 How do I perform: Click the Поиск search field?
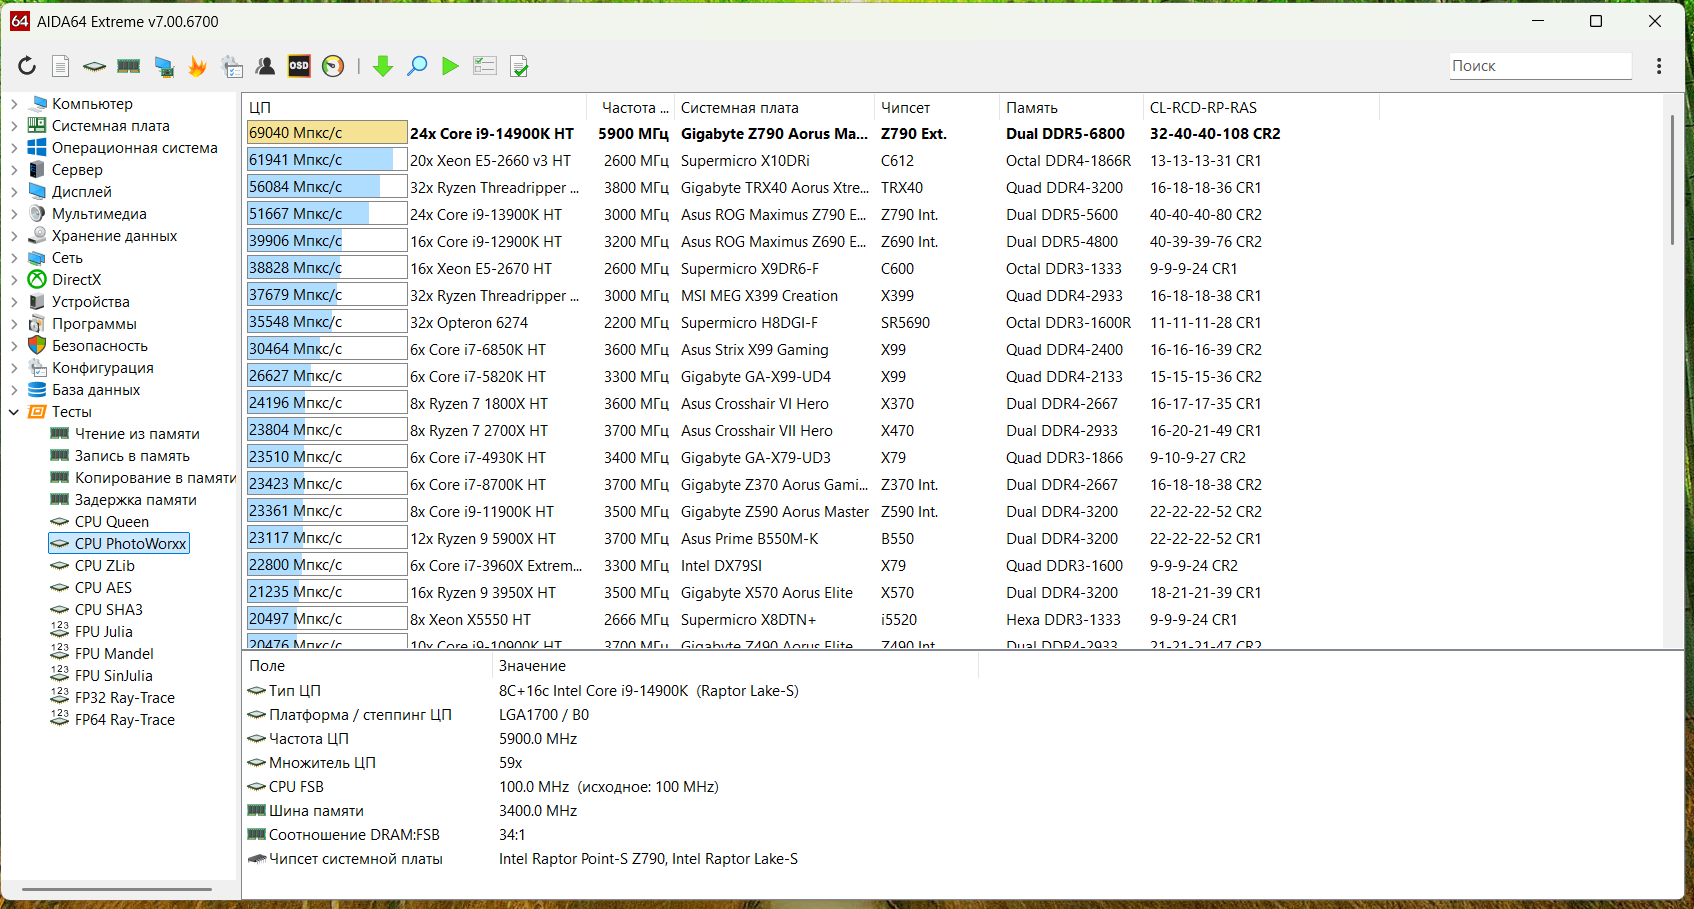point(1540,66)
